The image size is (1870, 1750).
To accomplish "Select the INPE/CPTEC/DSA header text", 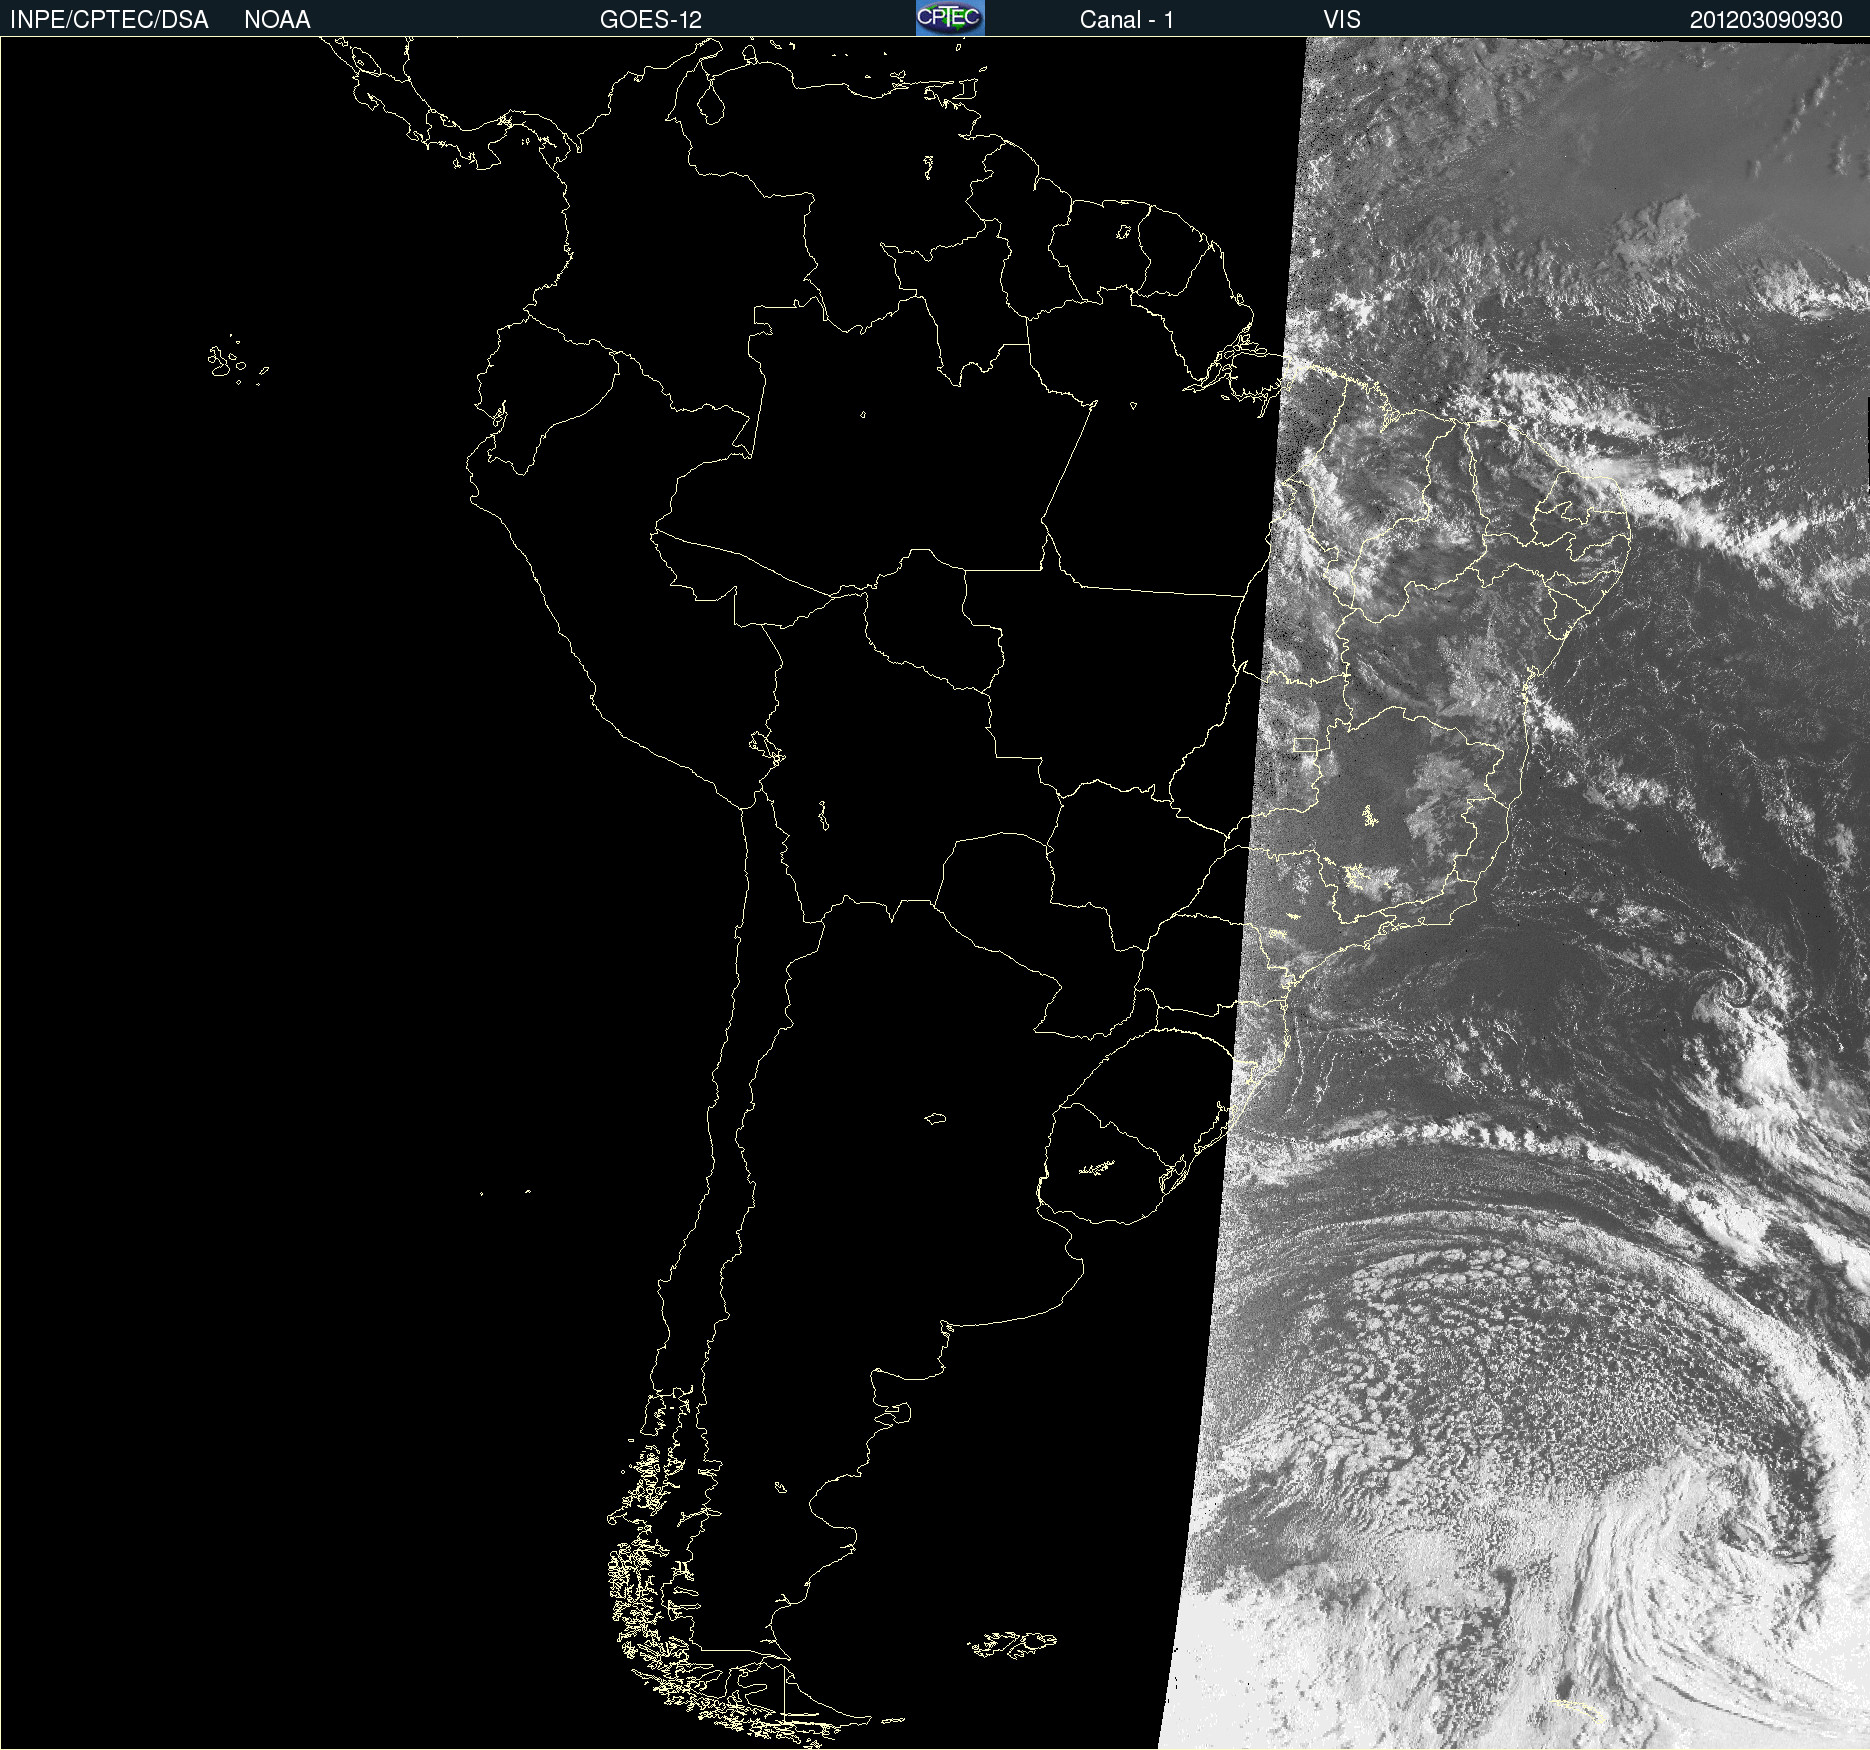I will coord(109,20).
